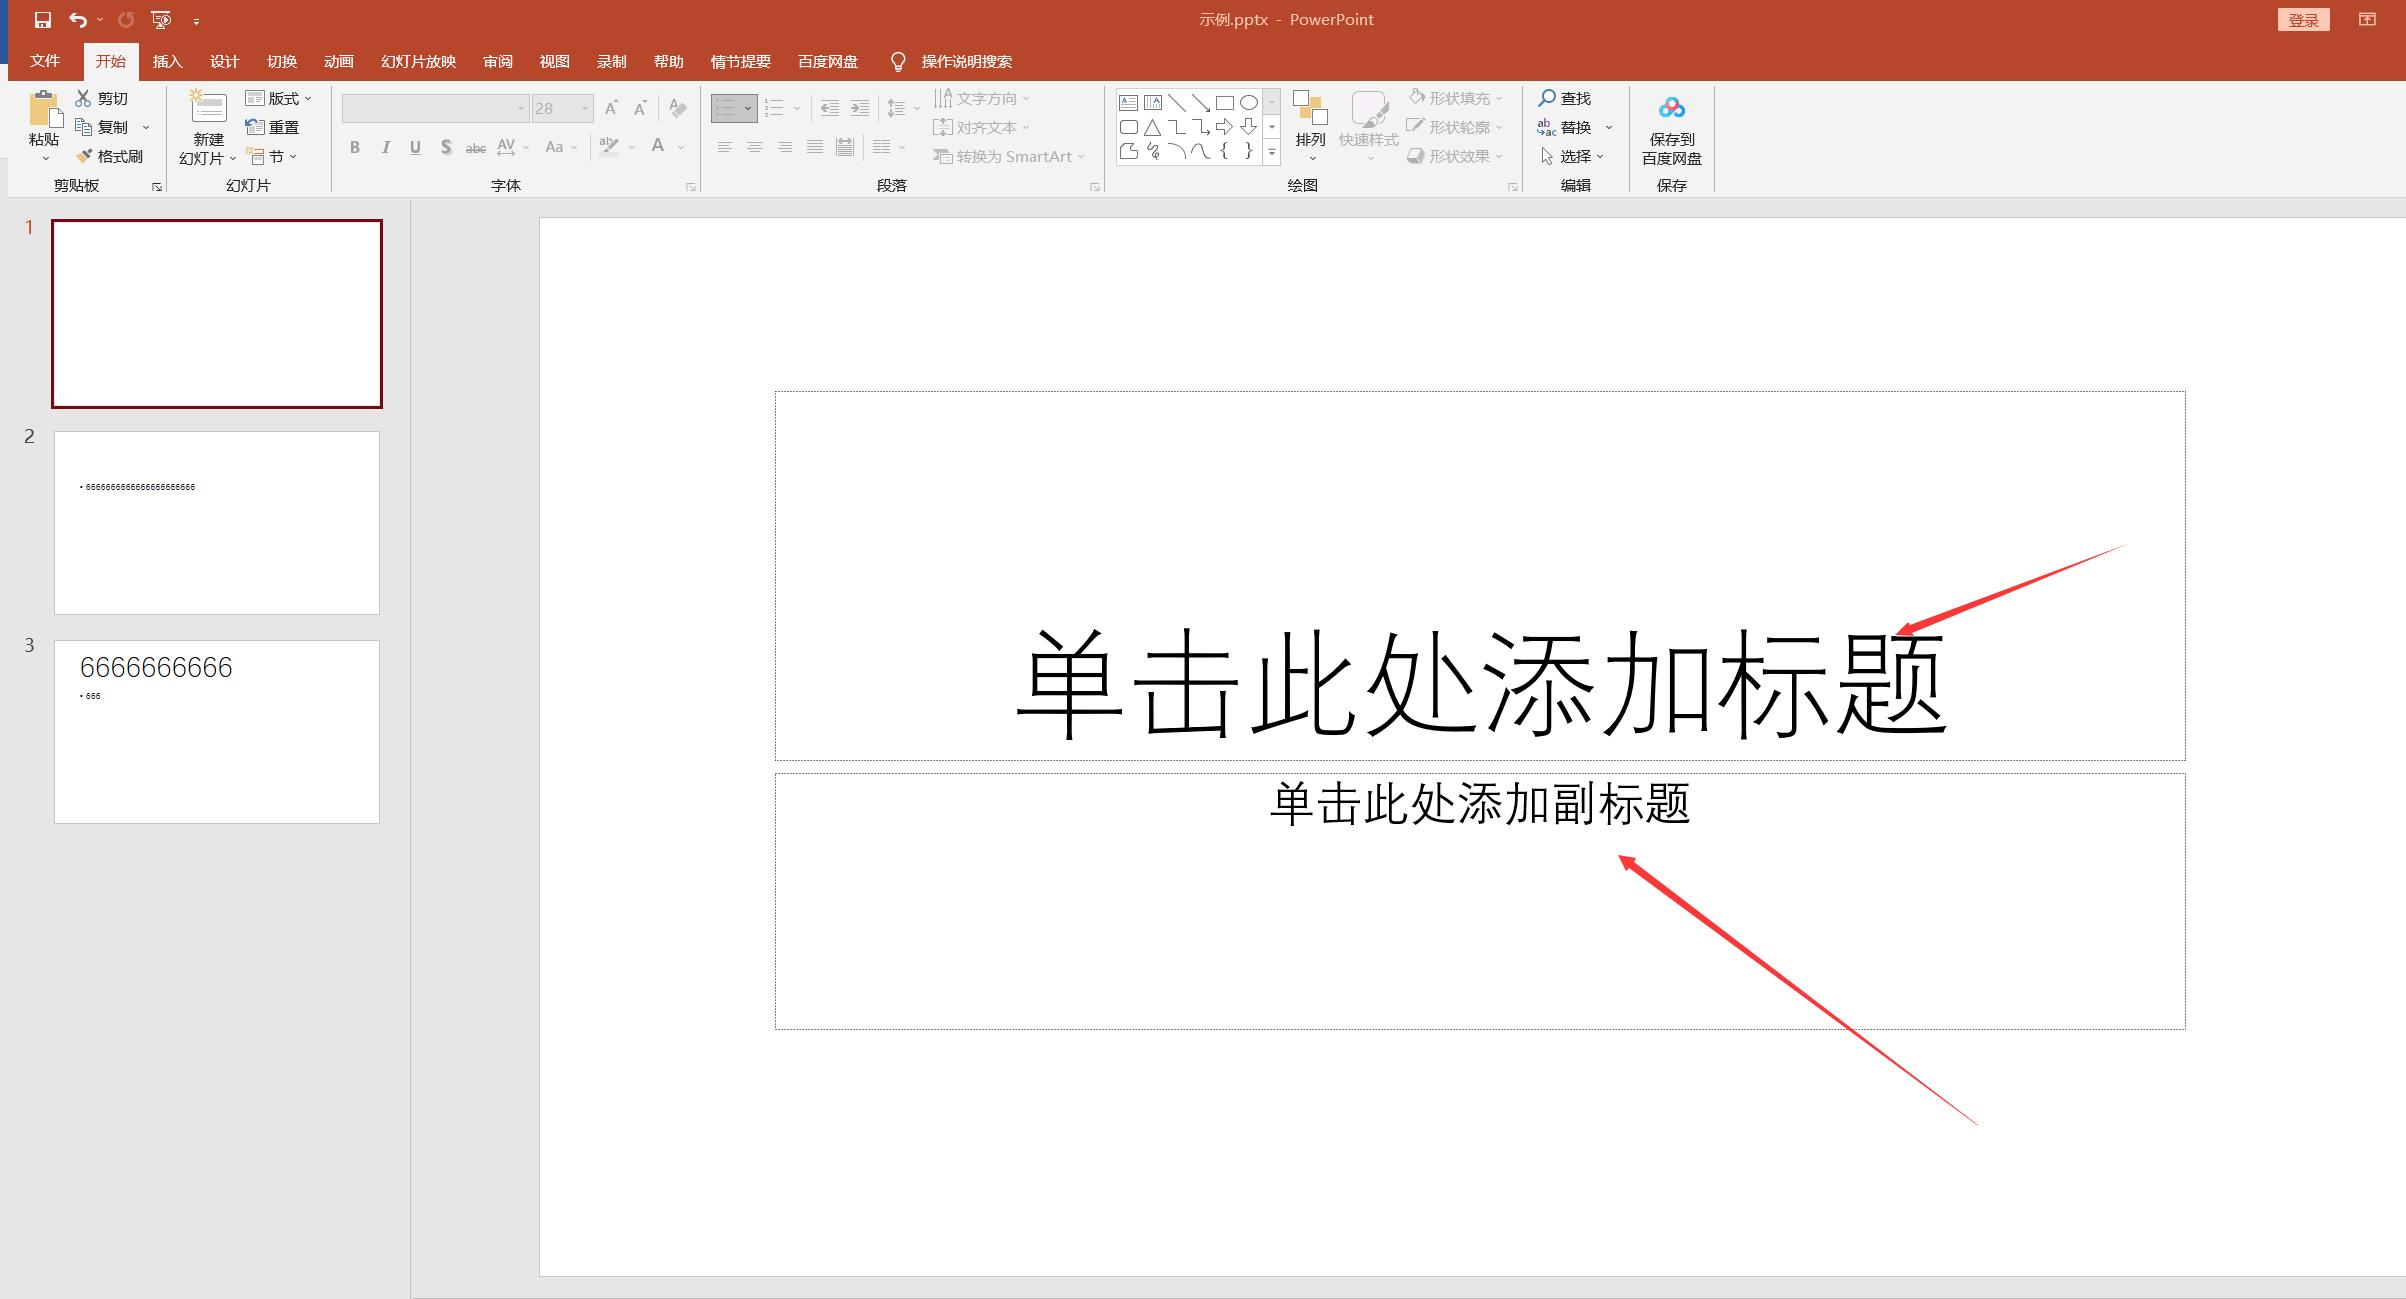Click the Undo arrow icon
The image size is (2406, 1299).
(x=78, y=20)
